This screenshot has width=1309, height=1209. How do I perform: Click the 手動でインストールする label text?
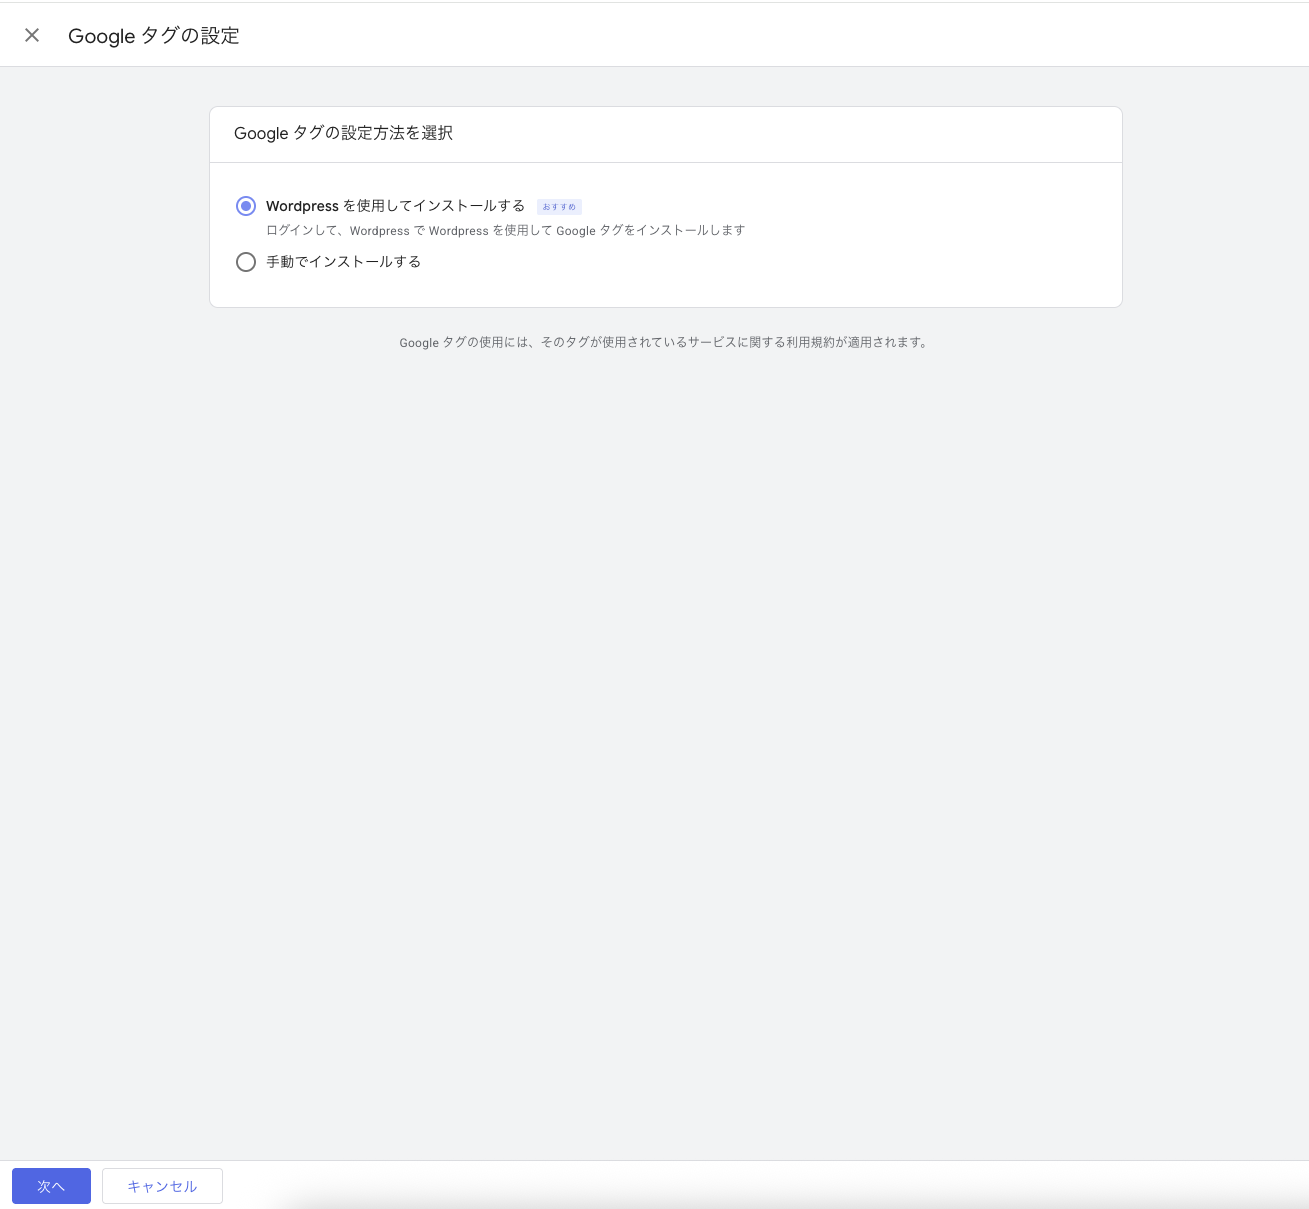click(x=343, y=262)
